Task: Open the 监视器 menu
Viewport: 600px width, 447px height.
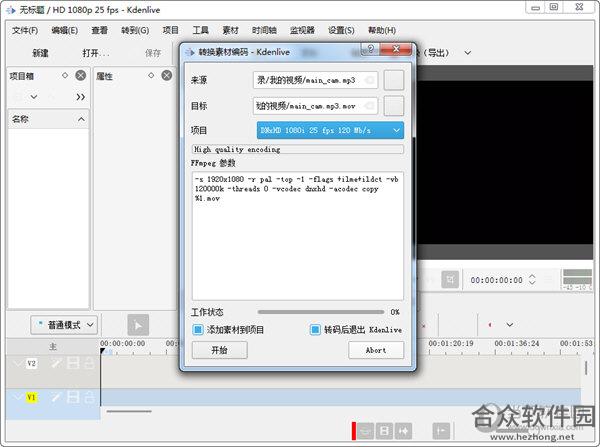Action: pos(302,30)
